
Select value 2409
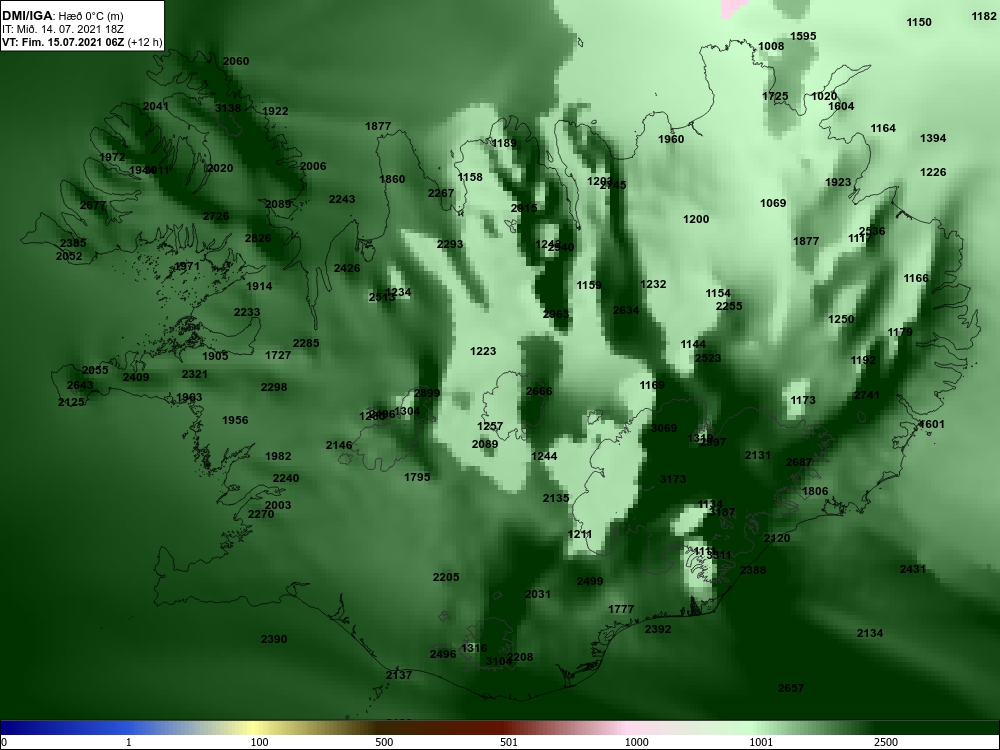pyautogui.click(x=136, y=377)
